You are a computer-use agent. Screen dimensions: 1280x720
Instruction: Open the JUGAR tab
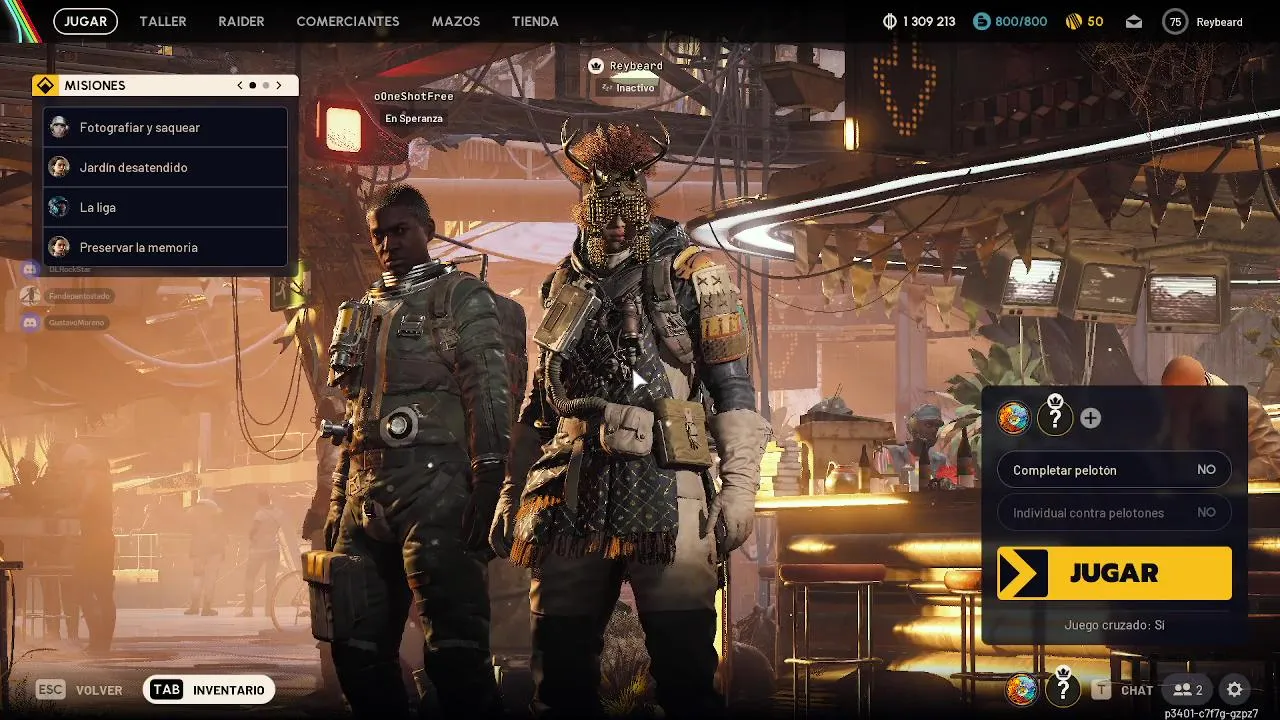point(85,21)
